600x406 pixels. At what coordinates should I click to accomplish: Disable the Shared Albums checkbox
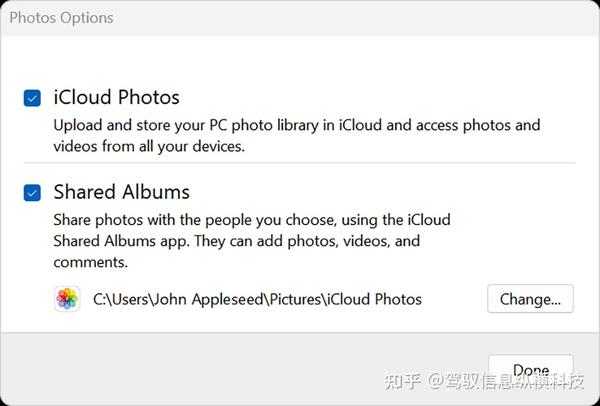pyautogui.click(x=32, y=192)
